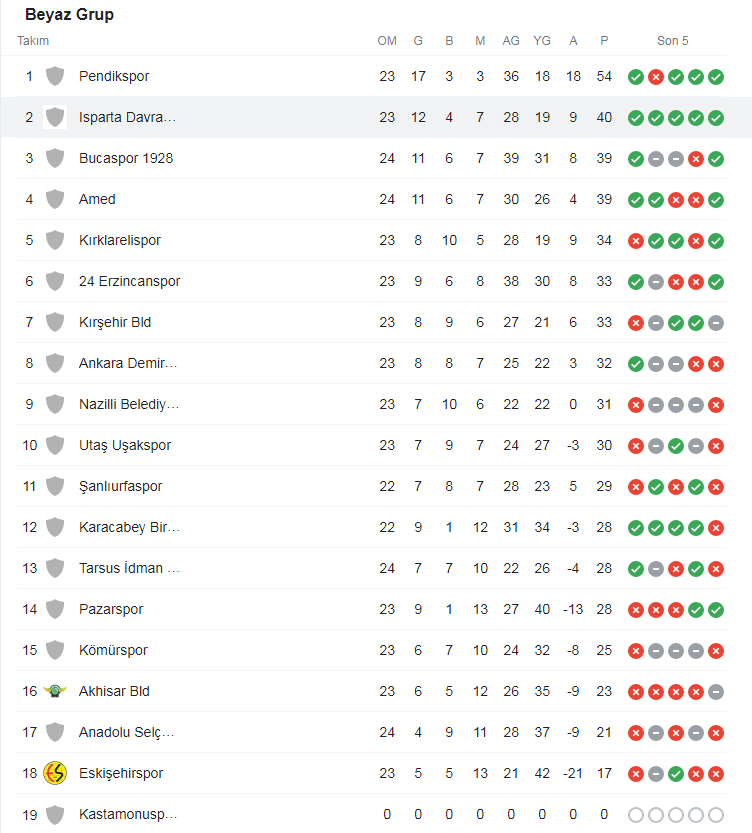
Task: Click the OM matches played header
Action: 387,41
